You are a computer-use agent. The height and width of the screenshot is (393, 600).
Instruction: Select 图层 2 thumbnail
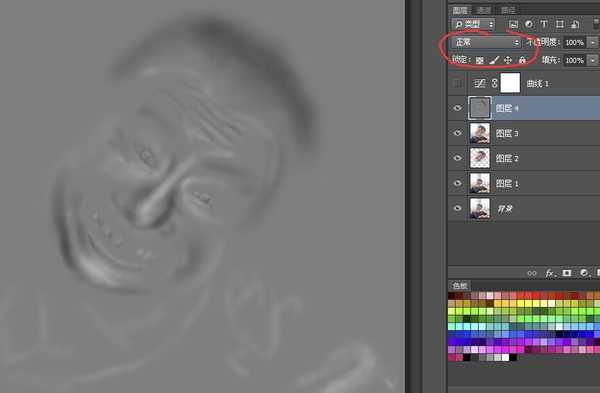point(480,158)
